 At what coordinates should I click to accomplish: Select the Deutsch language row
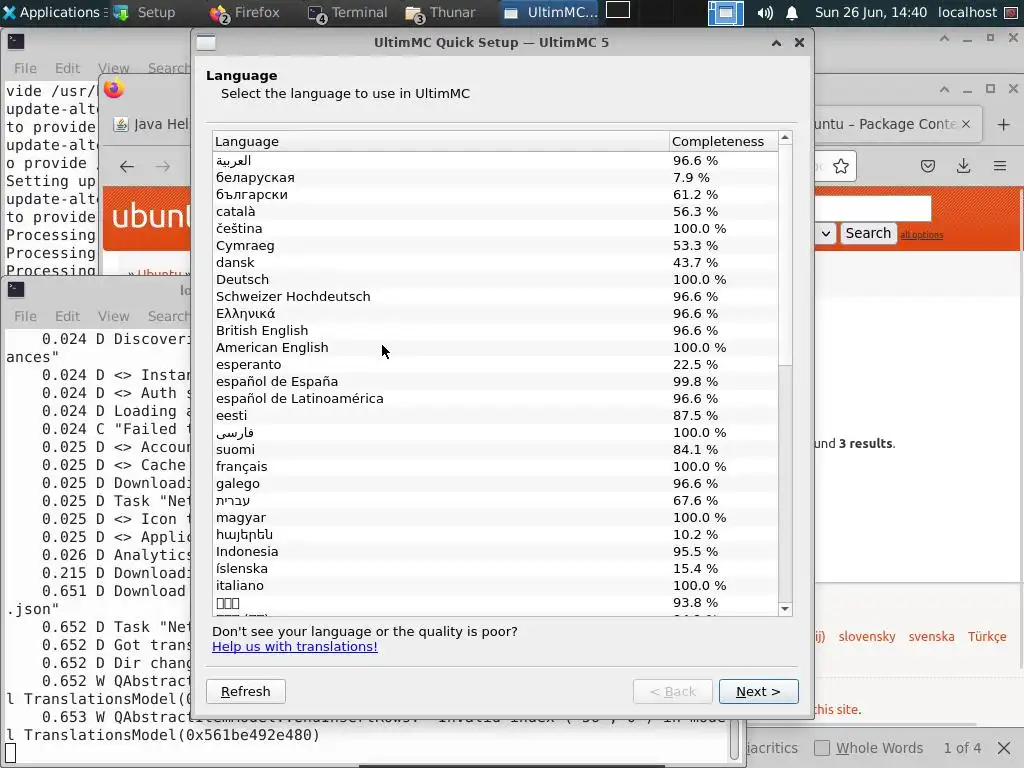tap(495, 280)
